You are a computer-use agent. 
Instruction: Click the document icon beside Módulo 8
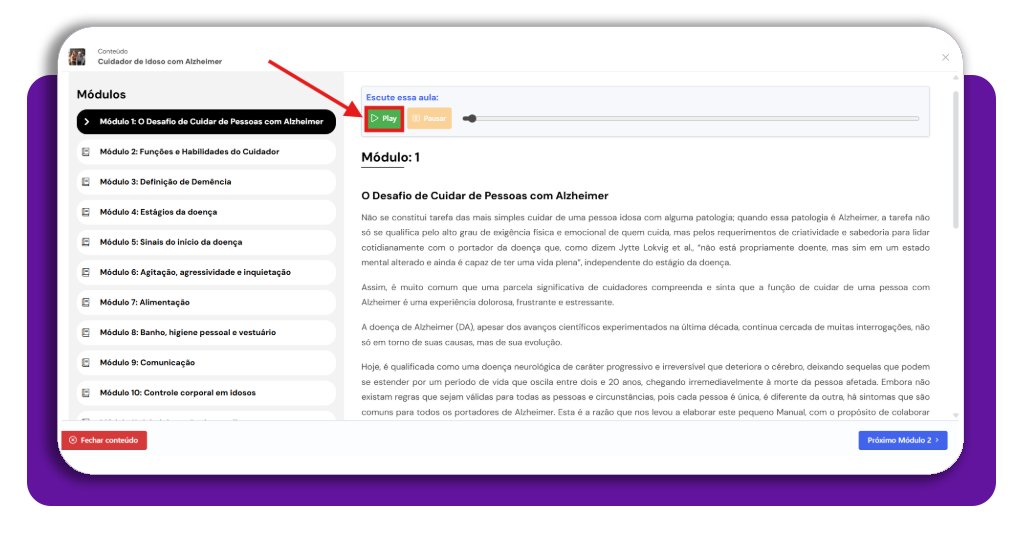pyautogui.click(x=87, y=332)
